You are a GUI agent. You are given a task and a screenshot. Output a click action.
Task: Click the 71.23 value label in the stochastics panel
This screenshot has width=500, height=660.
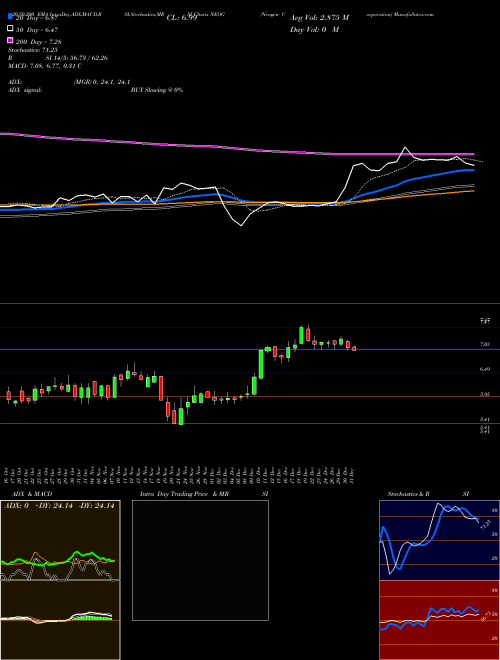pyautogui.click(x=485, y=524)
